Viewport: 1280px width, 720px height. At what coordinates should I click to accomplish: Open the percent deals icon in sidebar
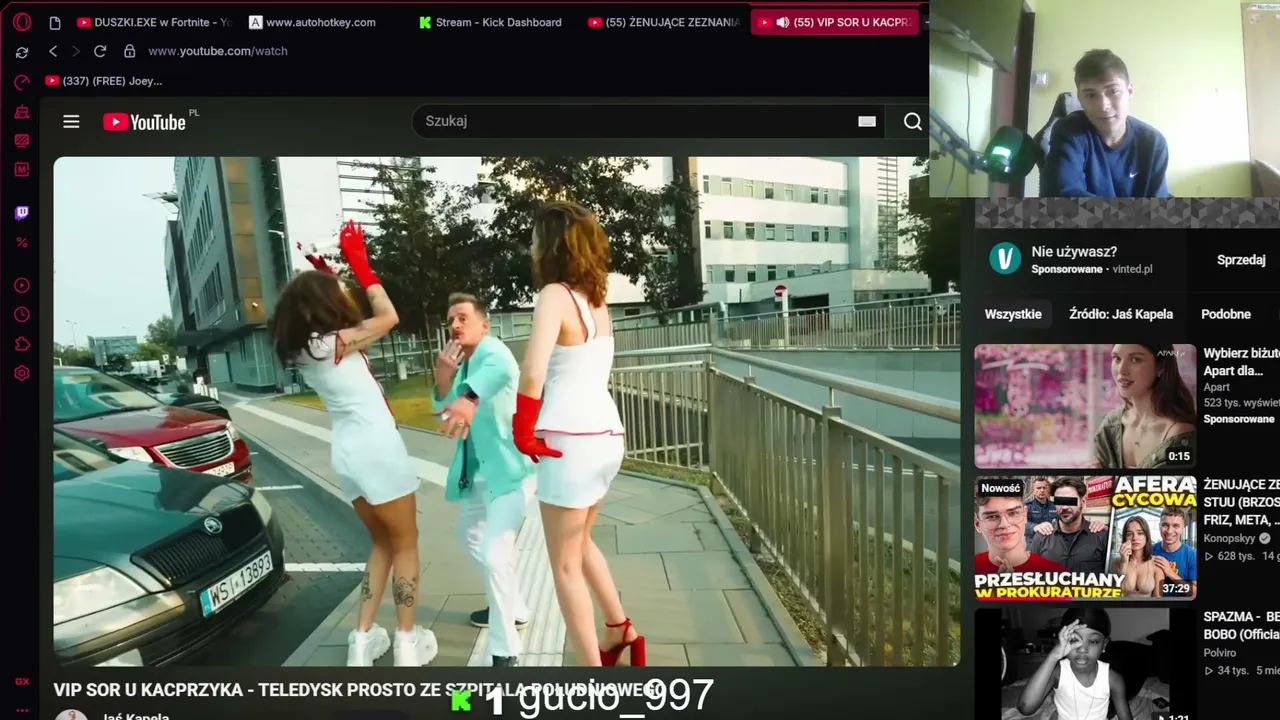click(22, 242)
